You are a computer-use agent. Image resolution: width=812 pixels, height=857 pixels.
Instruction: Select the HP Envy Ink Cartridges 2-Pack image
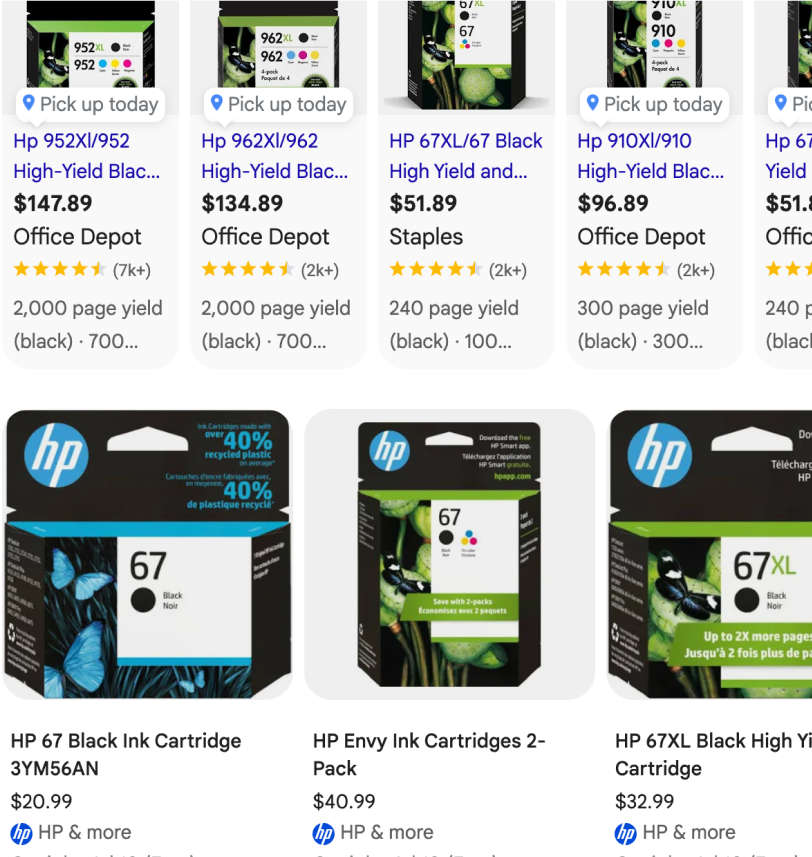[x=449, y=554]
